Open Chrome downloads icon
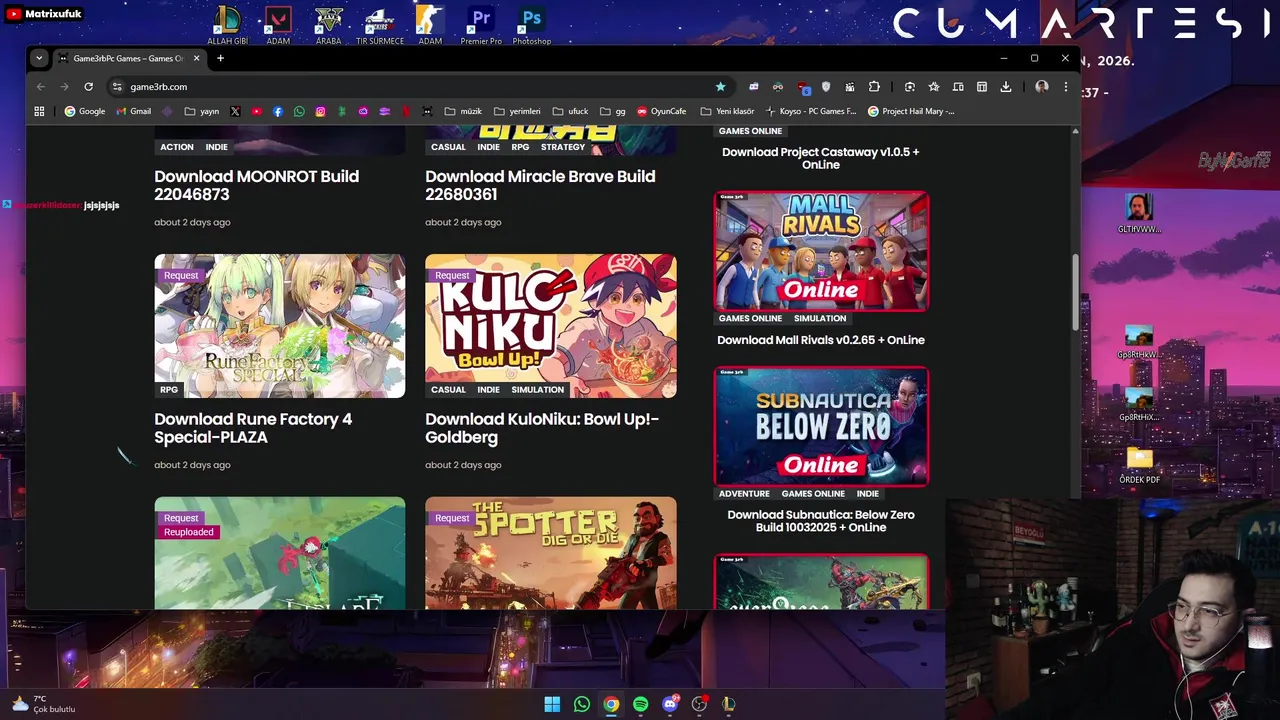Viewport: 1280px width, 720px height. [1005, 87]
